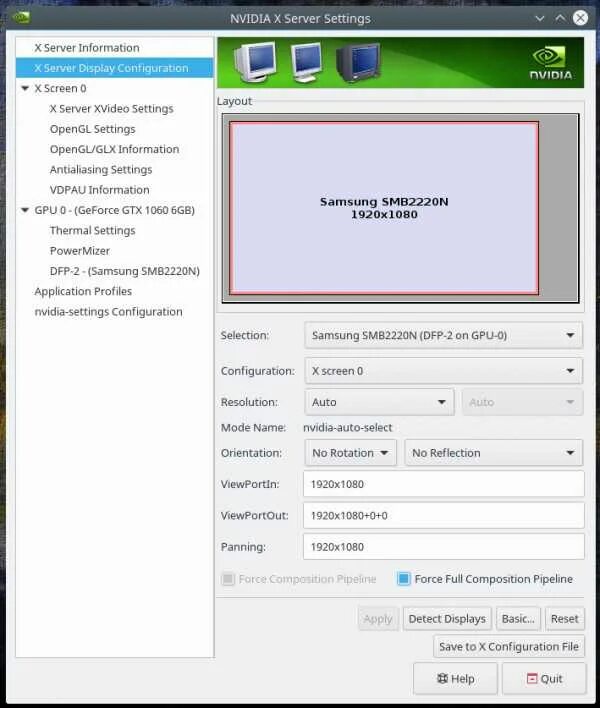Open the refresh rate Auto dropdown
Viewport: 600px width, 708px height.
[522, 402]
